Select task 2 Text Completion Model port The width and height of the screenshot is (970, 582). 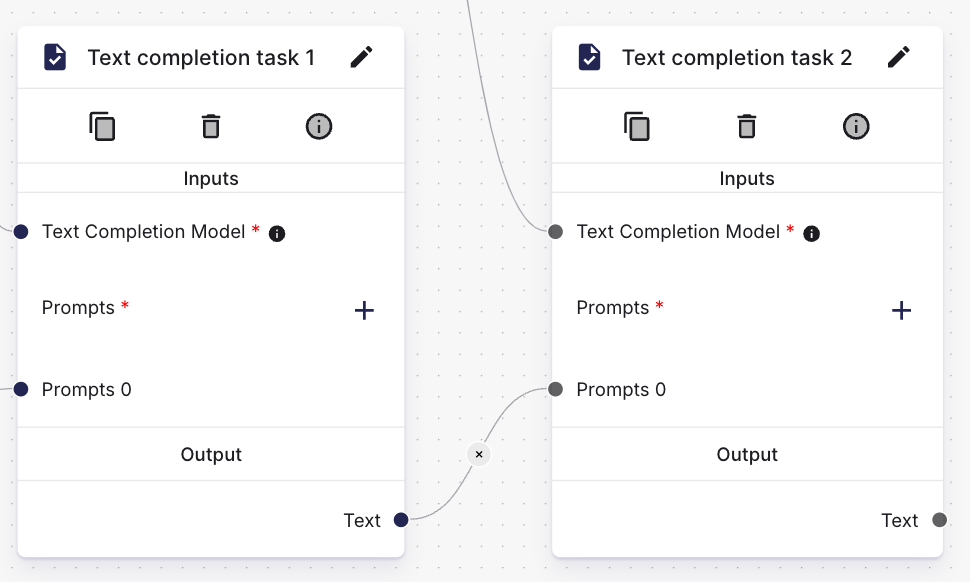[556, 231]
